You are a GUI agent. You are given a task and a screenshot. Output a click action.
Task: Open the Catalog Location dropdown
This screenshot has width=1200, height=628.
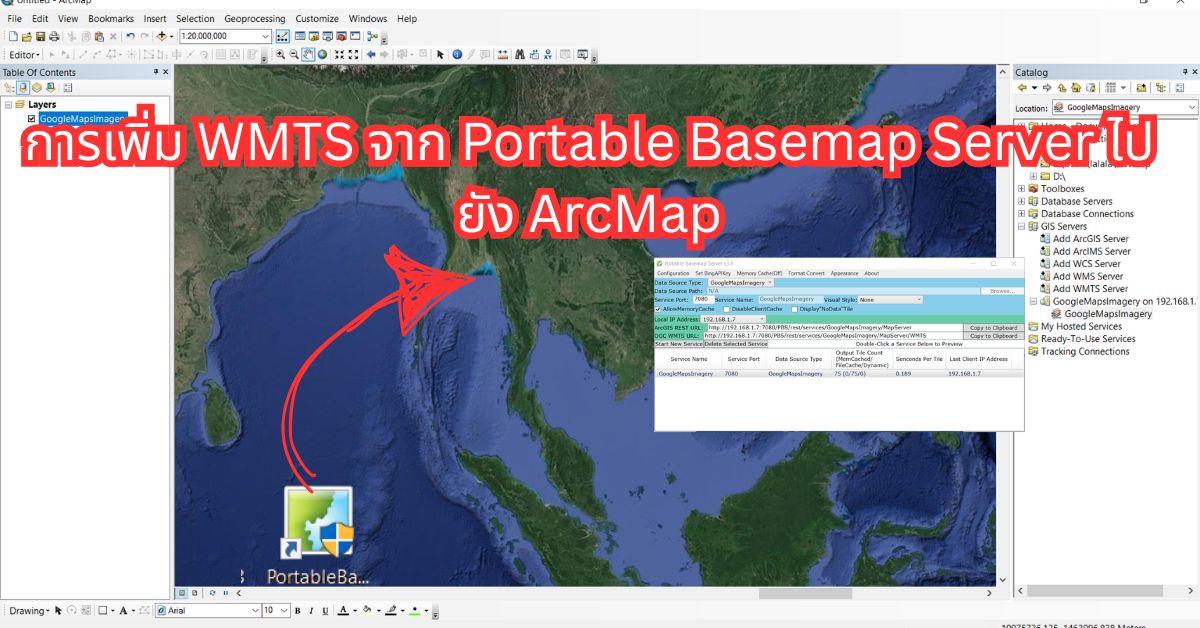(1192, 107)
